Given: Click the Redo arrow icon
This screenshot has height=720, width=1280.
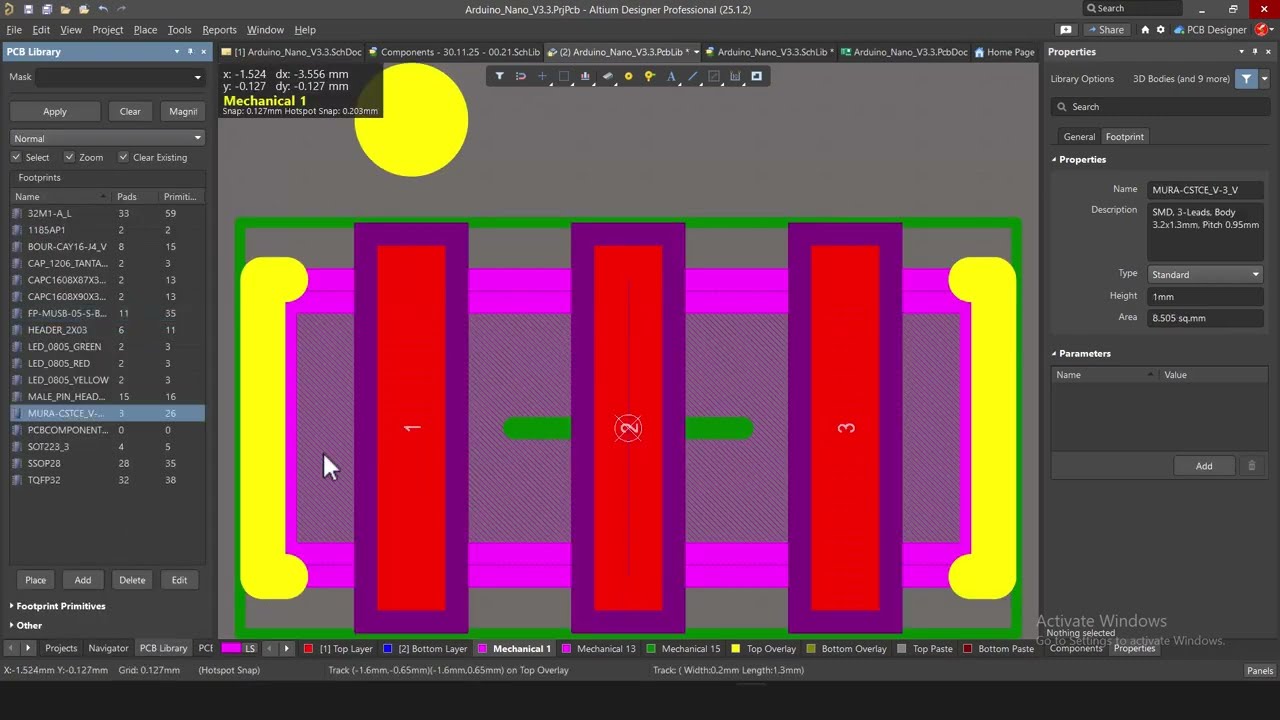Looking at the screenshot, I should point(120,9).
